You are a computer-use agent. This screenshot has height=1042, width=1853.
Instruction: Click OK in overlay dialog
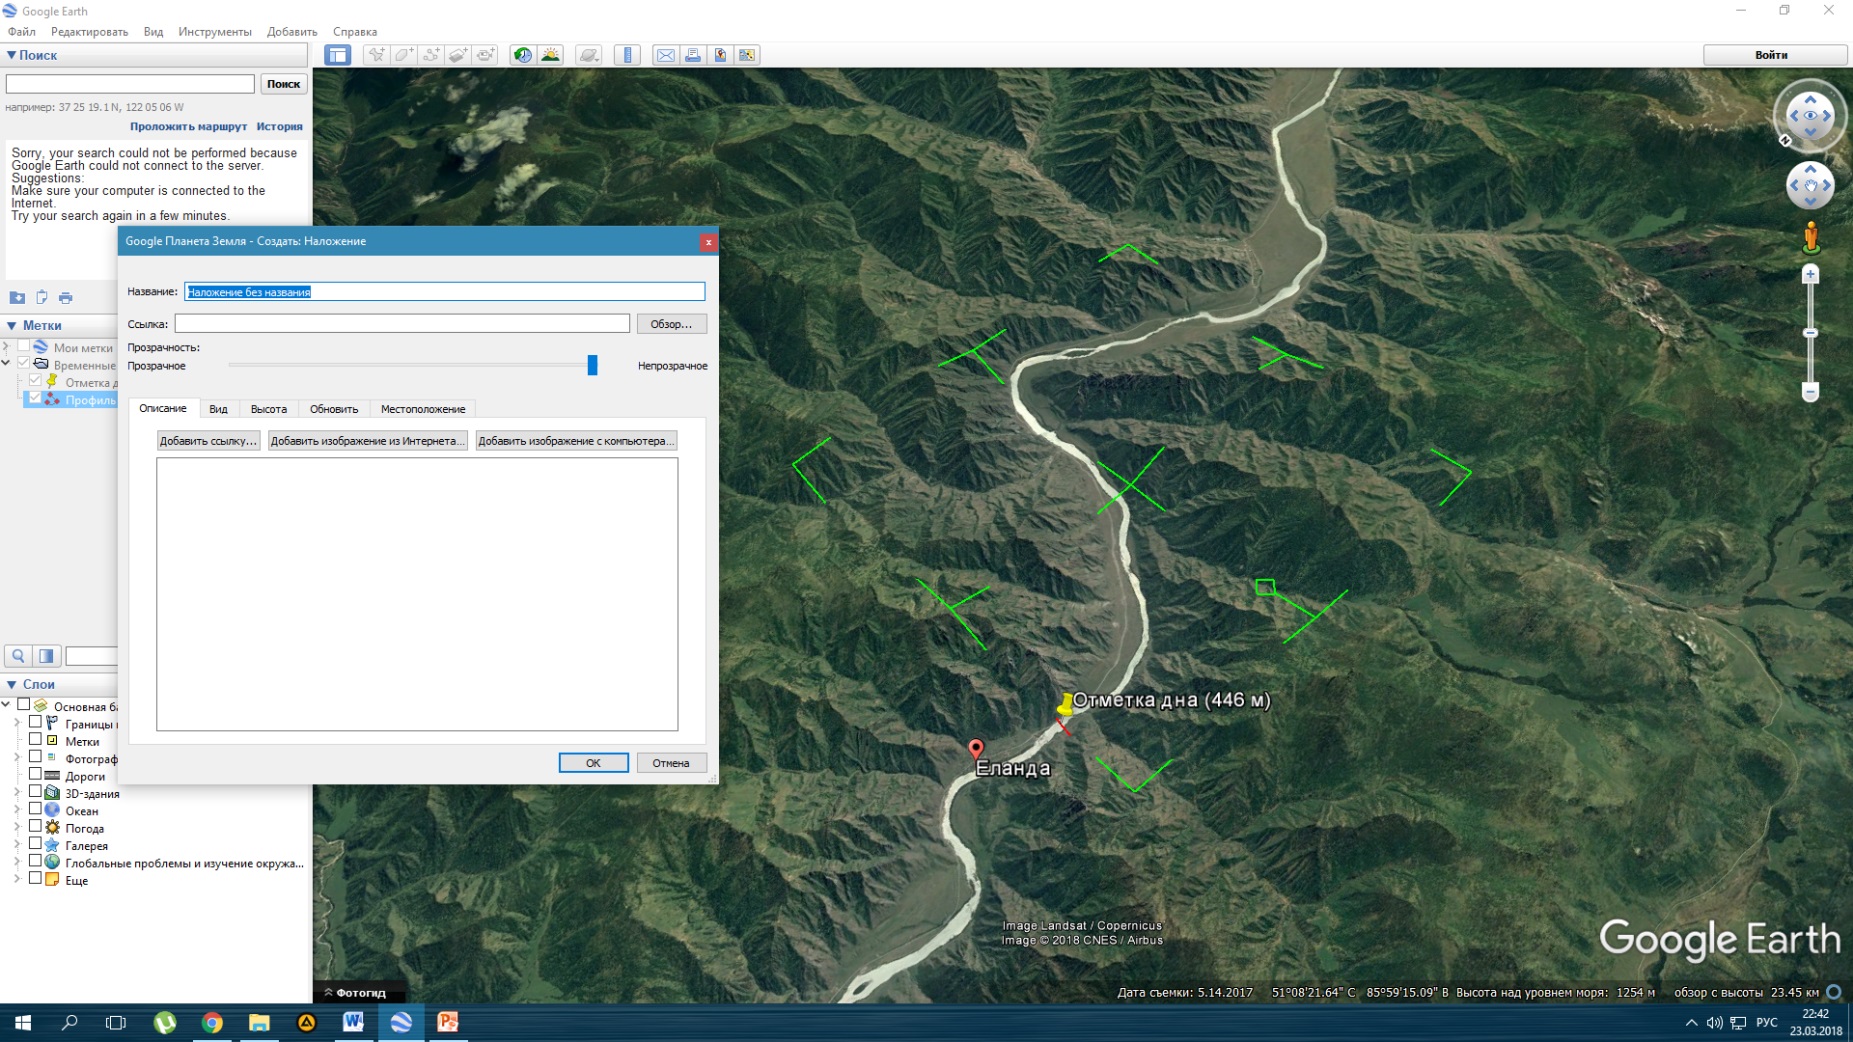(593, 763)
